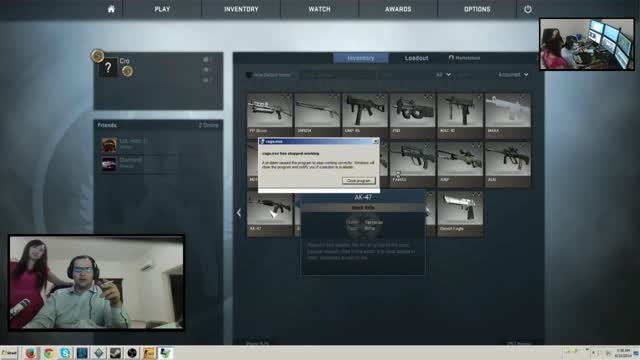
Task: Click Close program in crash dialog
Action: 358,180
